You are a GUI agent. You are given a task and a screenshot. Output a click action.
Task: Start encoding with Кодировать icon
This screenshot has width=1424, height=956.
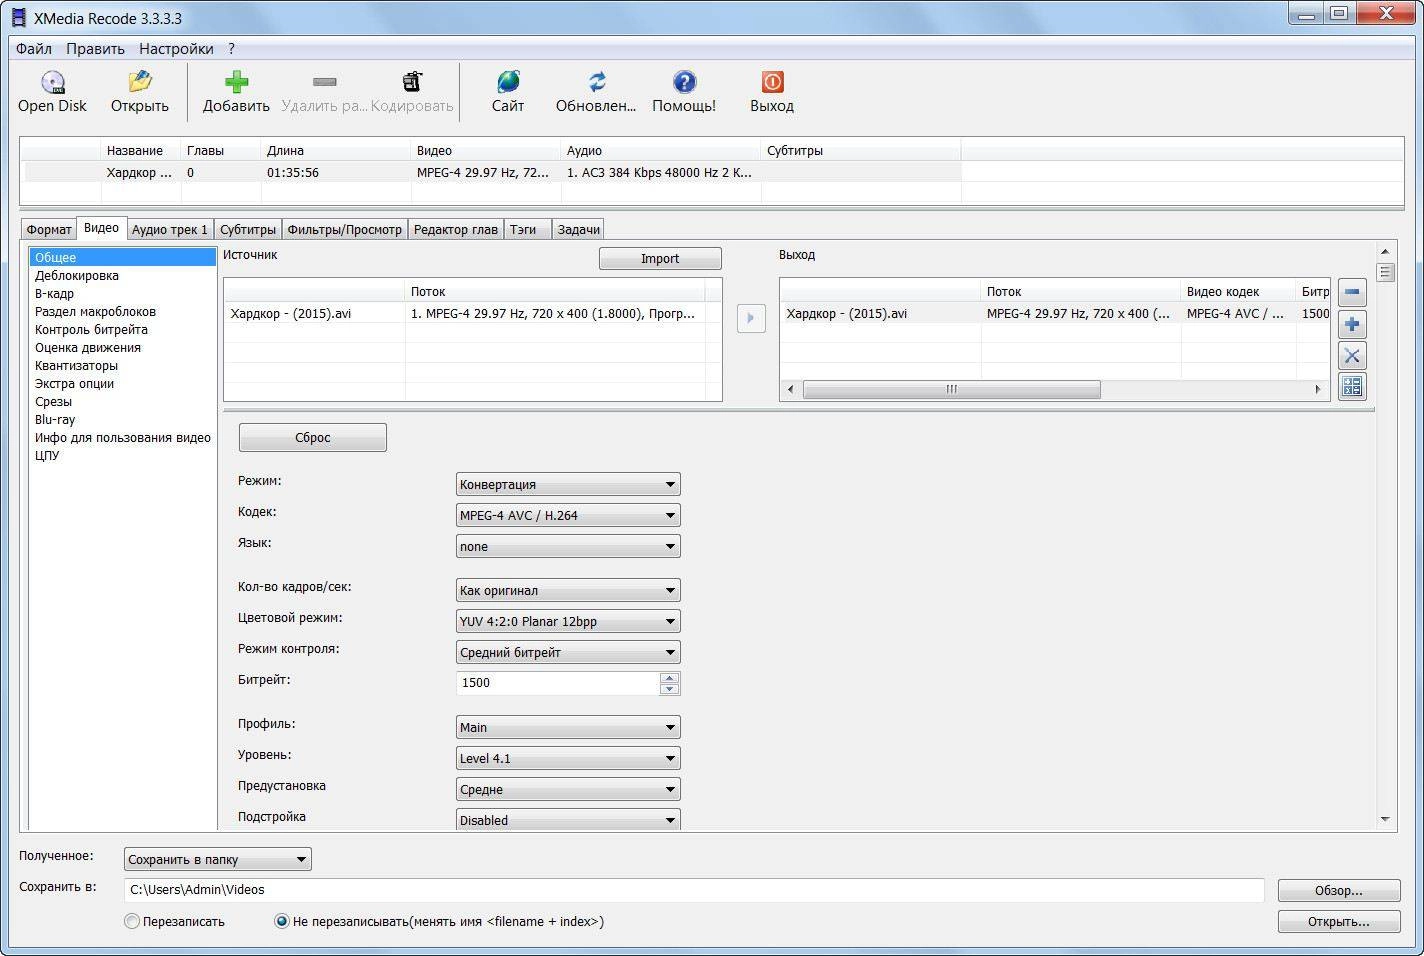coord(412,82)
